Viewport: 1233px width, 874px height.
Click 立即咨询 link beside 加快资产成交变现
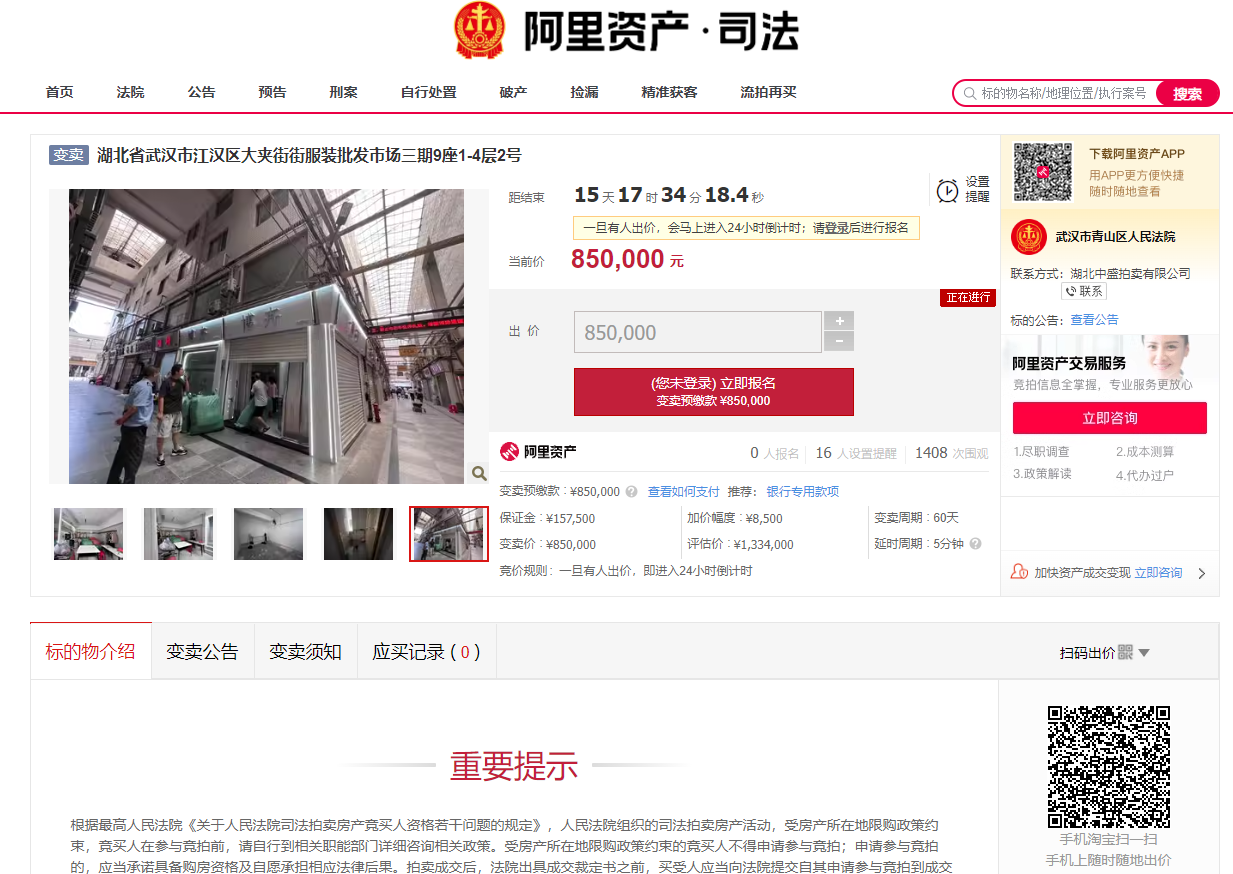(x=1158, y=573)
